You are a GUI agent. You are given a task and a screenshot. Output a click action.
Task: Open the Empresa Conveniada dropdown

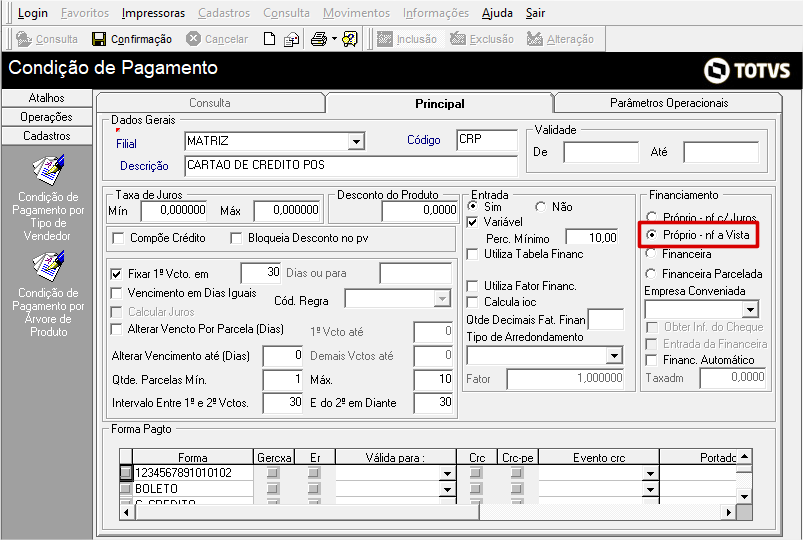[751, 309]
